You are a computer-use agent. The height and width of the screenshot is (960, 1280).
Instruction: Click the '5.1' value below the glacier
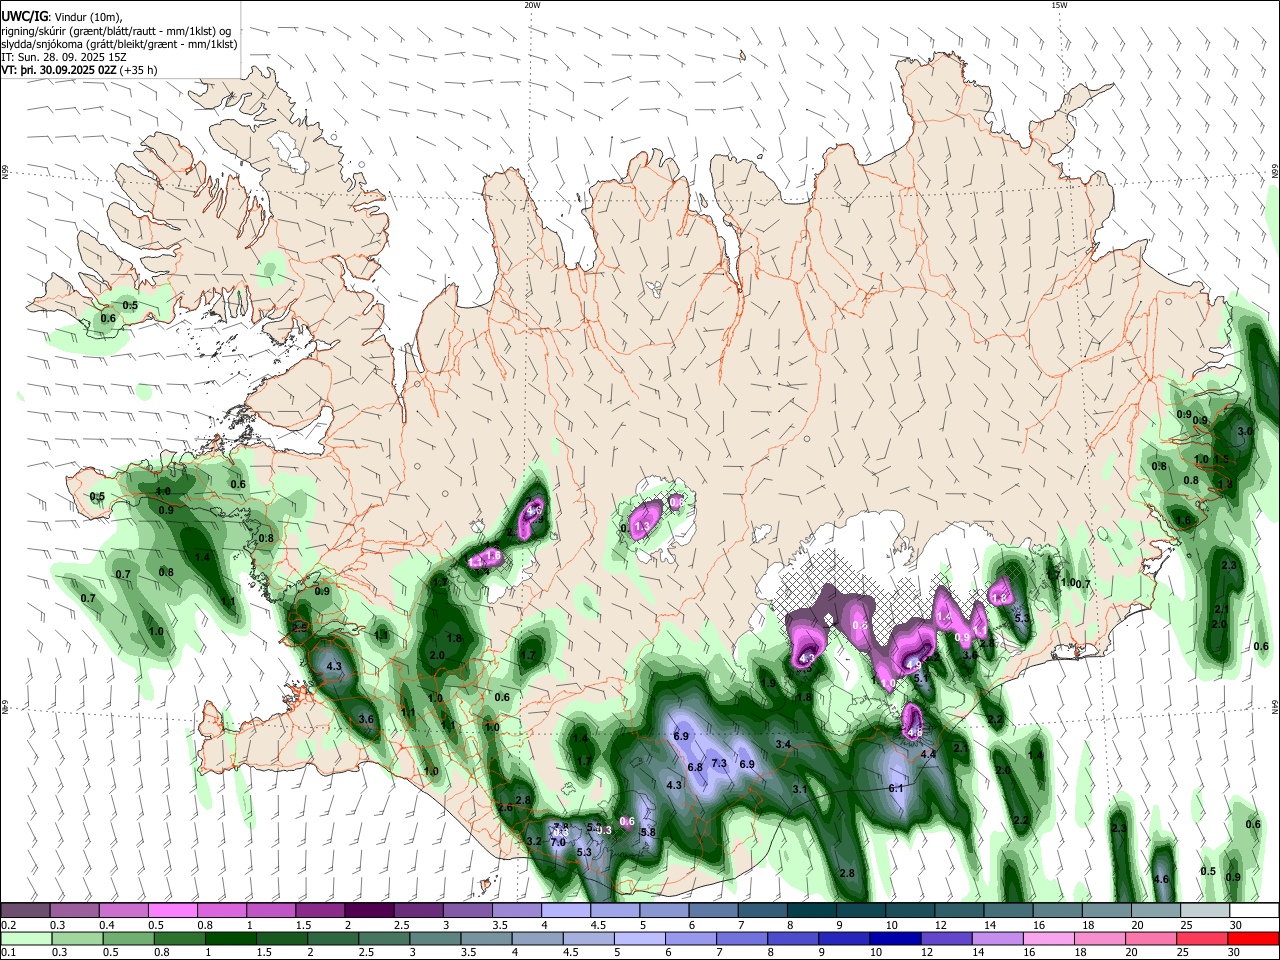click(x=922, y=677)
